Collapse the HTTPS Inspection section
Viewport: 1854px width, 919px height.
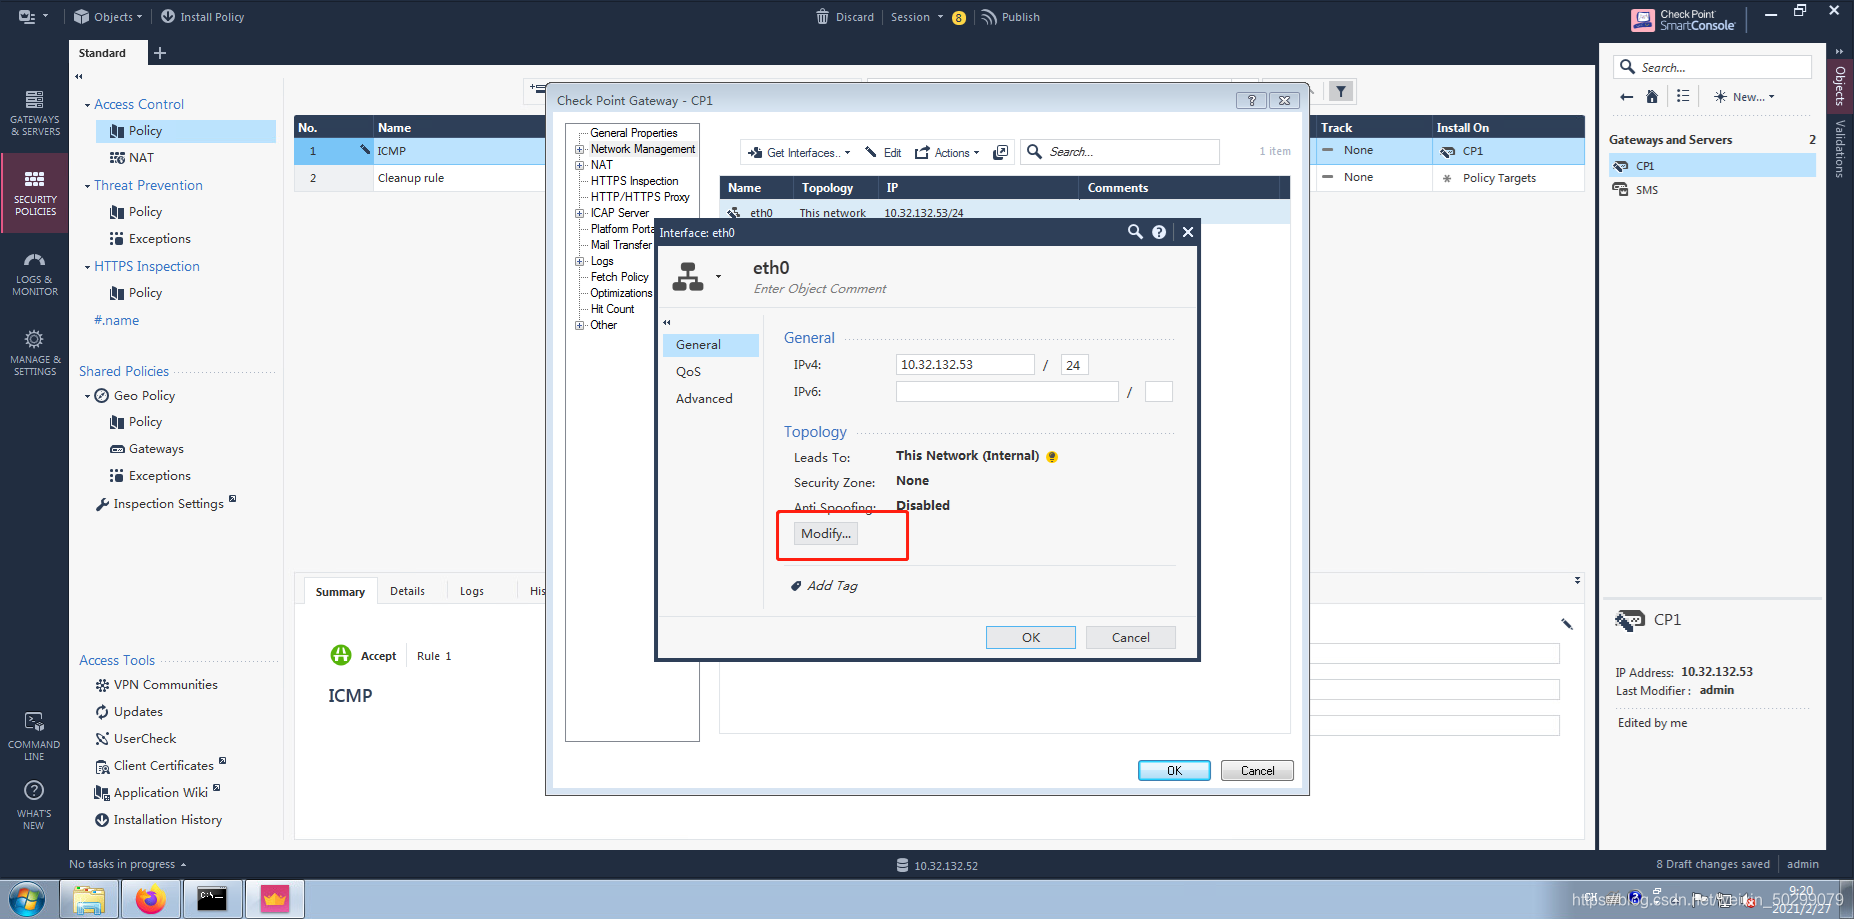pos(87,267)
